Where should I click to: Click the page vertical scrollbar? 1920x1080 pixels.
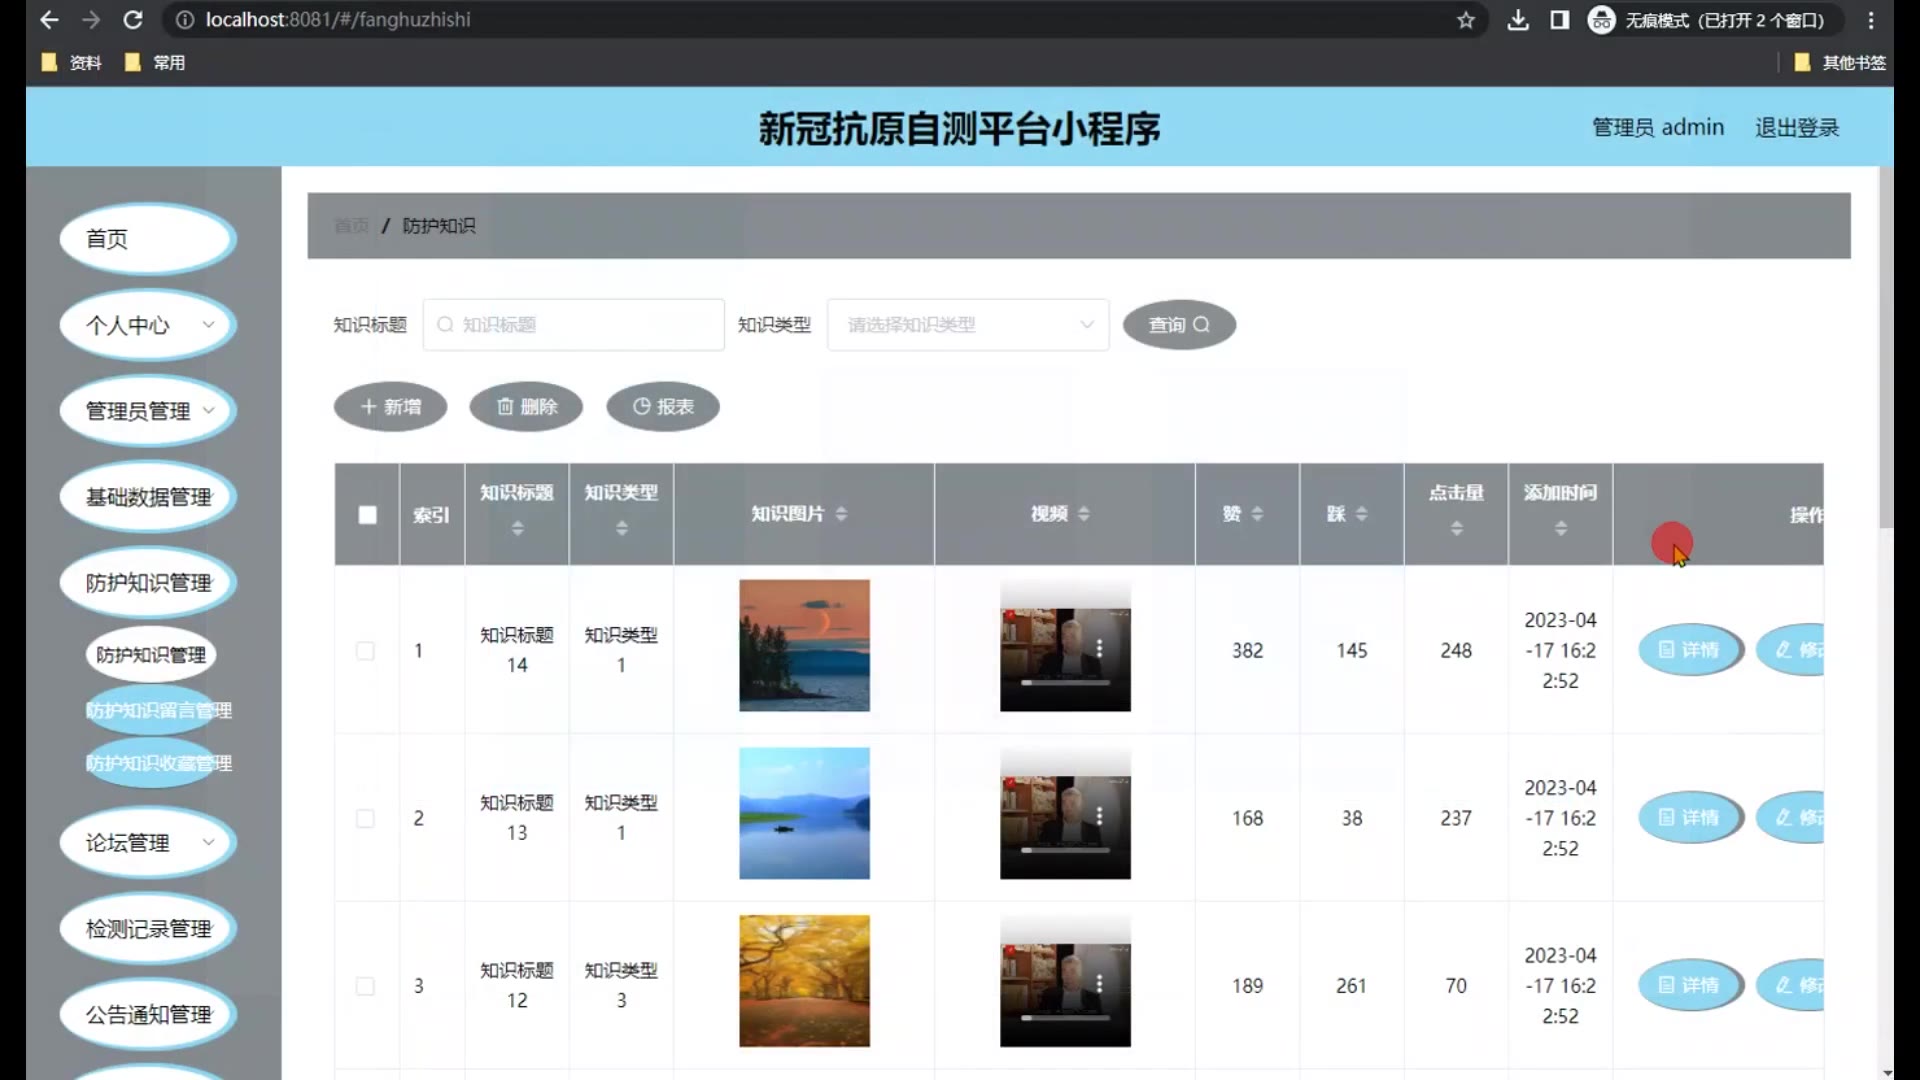(x=1886, y=348)
